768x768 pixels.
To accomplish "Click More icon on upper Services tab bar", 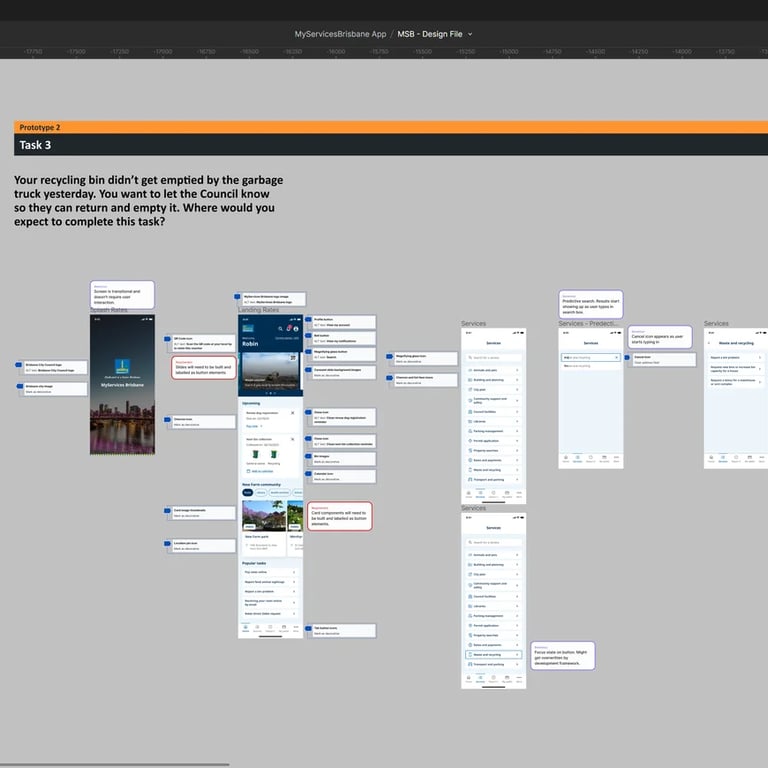I will (x=519, y=494).
